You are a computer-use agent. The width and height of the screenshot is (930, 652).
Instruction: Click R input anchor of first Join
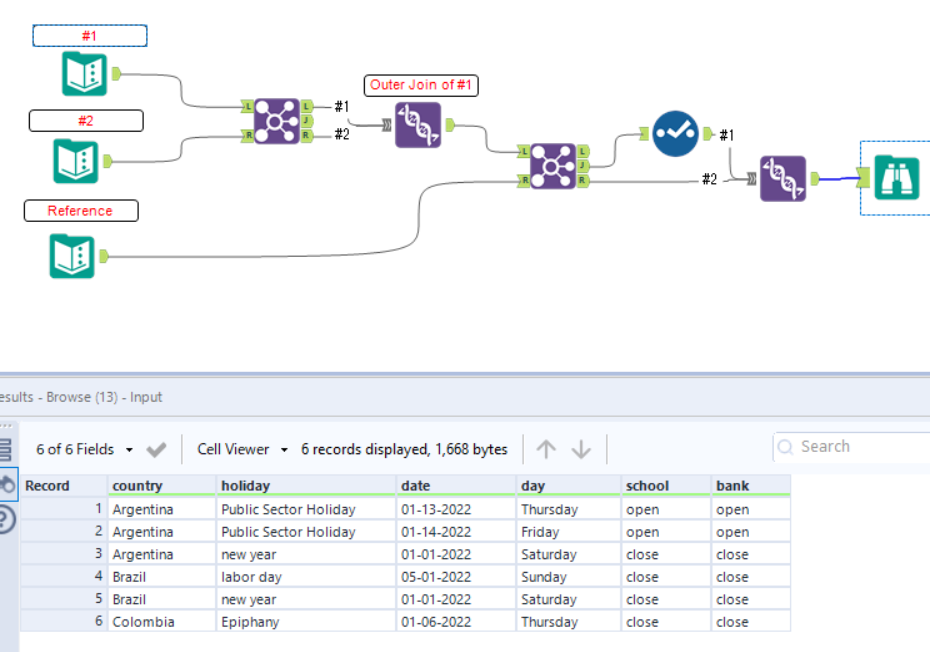(247, 136)
